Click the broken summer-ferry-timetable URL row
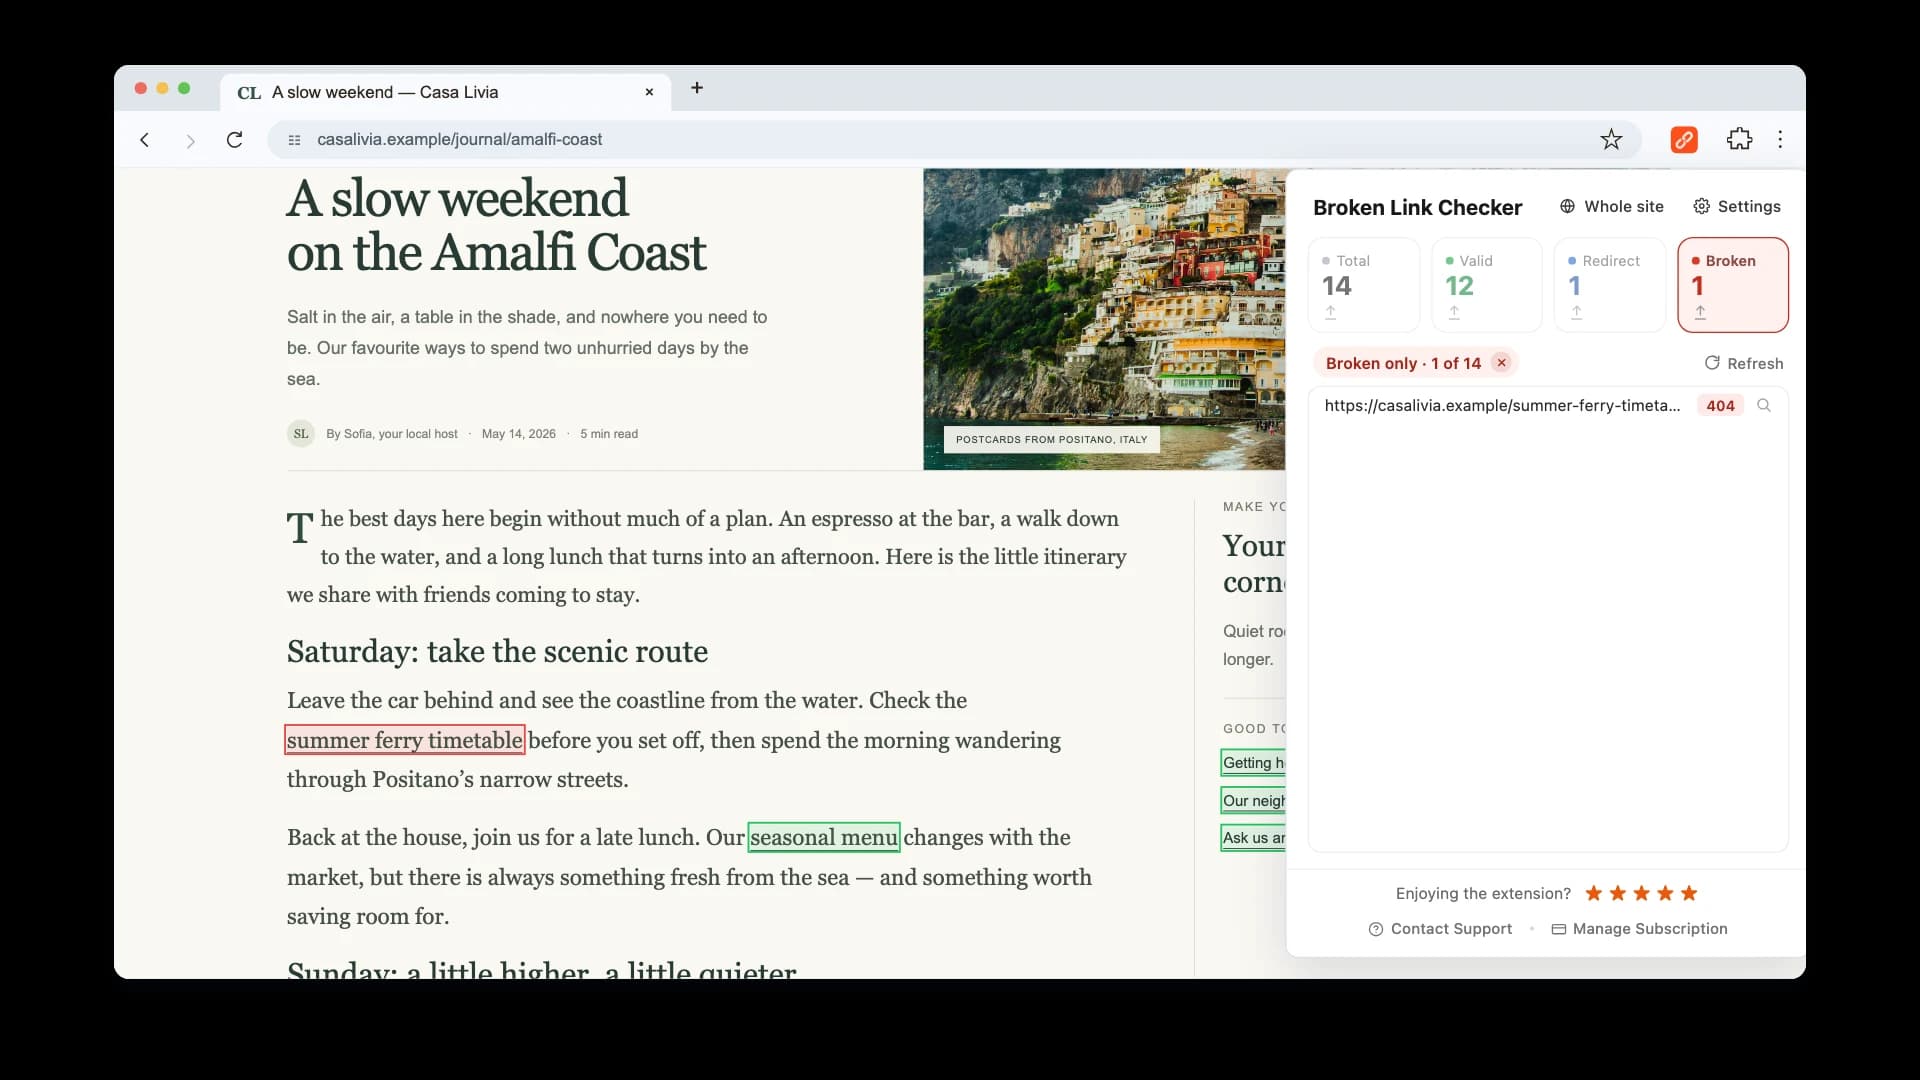1920x1080 pixels. 1548,405
